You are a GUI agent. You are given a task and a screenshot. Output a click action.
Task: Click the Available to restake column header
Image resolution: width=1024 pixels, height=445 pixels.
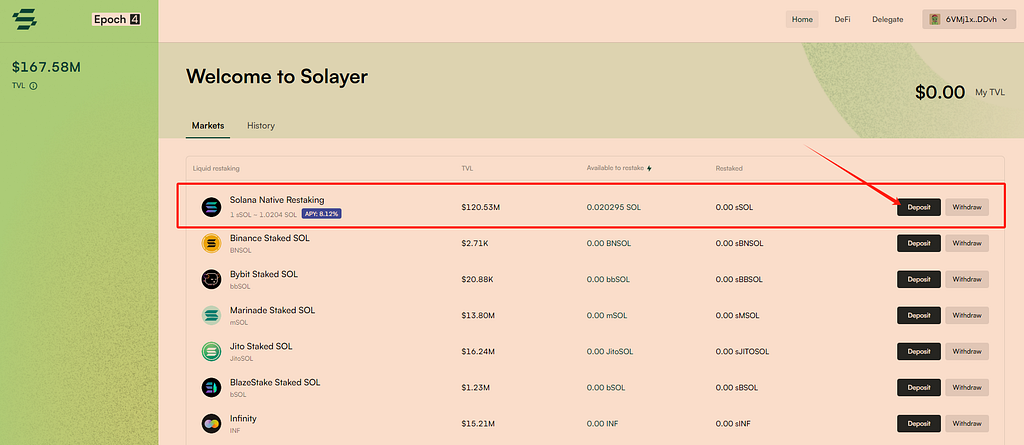point(615,168)
